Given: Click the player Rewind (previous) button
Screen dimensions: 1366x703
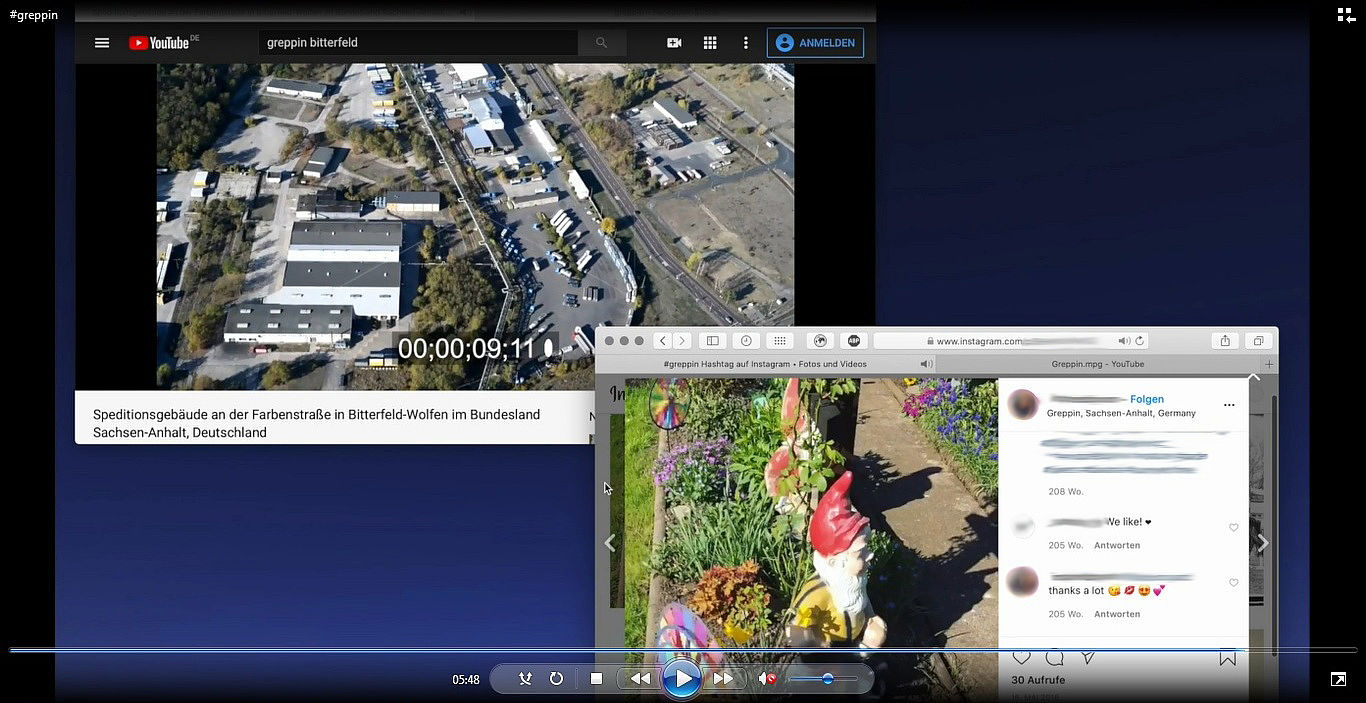Looking at the screenshot, I should click(x=640, y=679).
